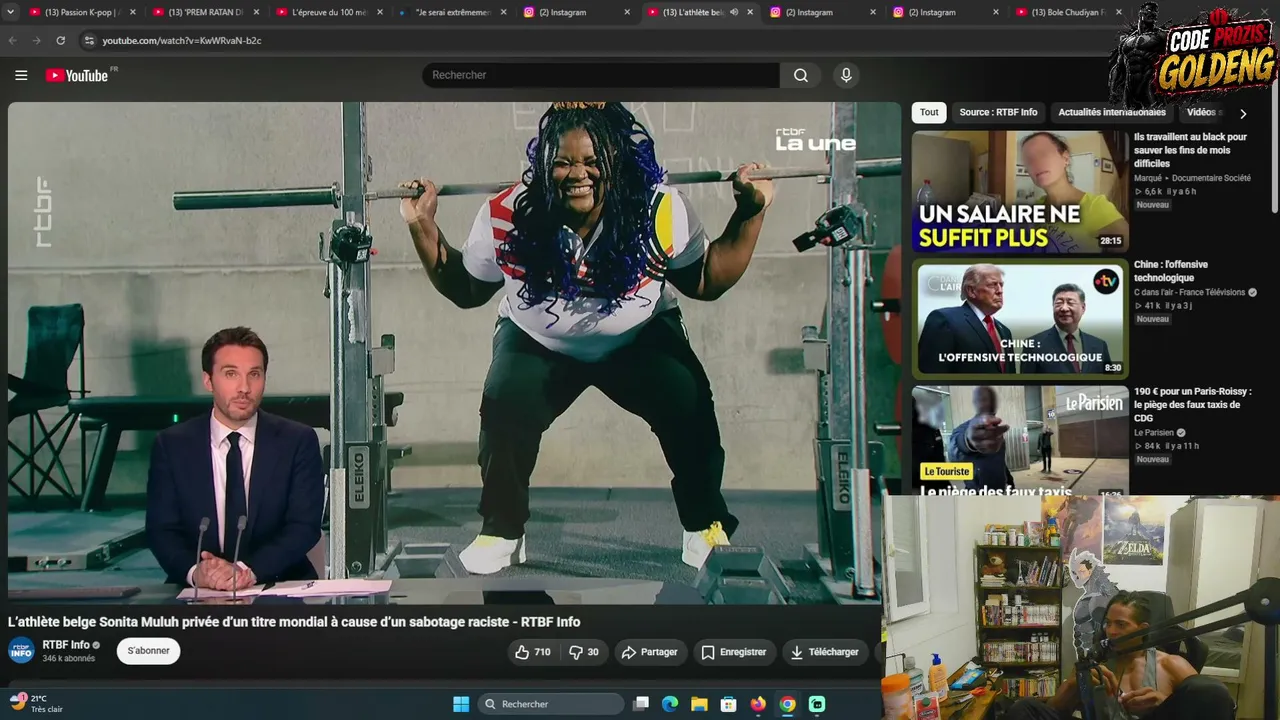Like the video with thumbs up (710)

(532, 652)
